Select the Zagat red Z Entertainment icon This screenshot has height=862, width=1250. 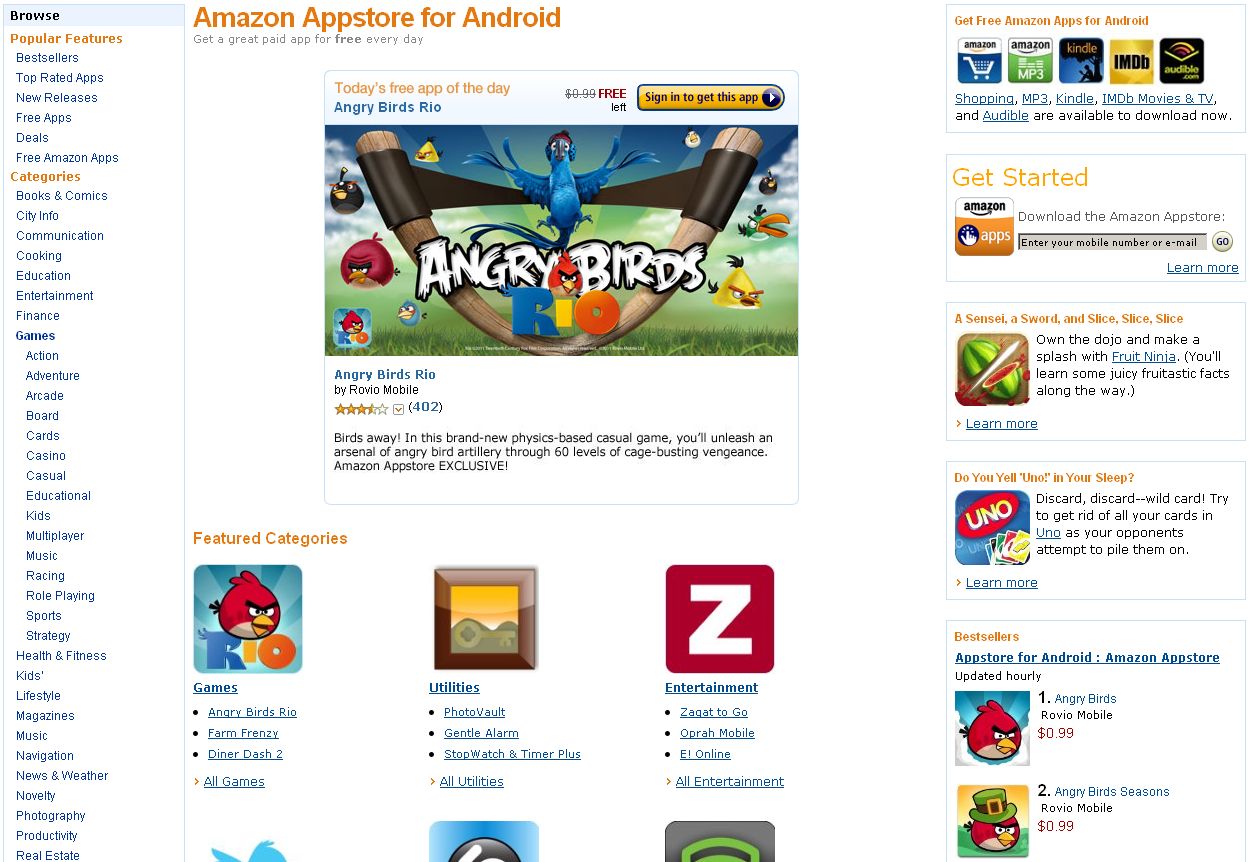pyautogui.click(x=720, y=619)
